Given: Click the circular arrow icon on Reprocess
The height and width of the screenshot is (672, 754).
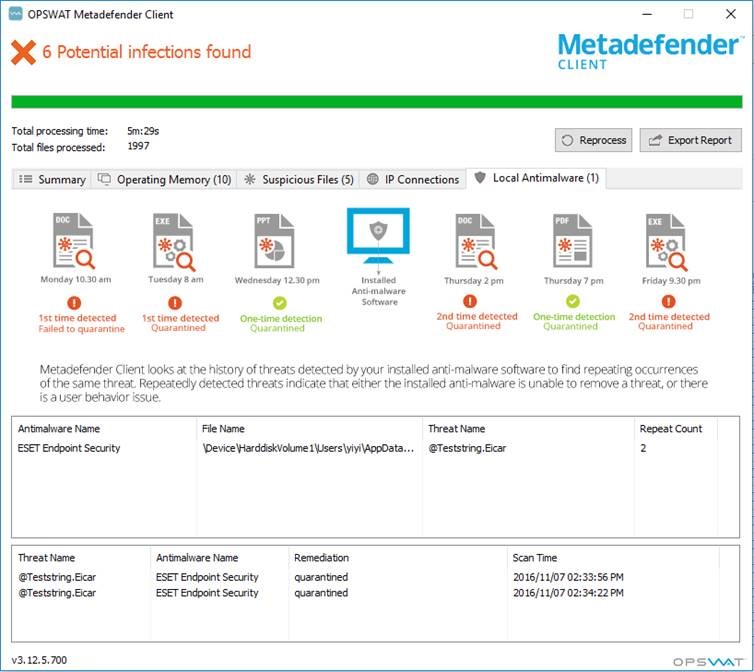Looking at the screenshot, I should coord(567,140).
